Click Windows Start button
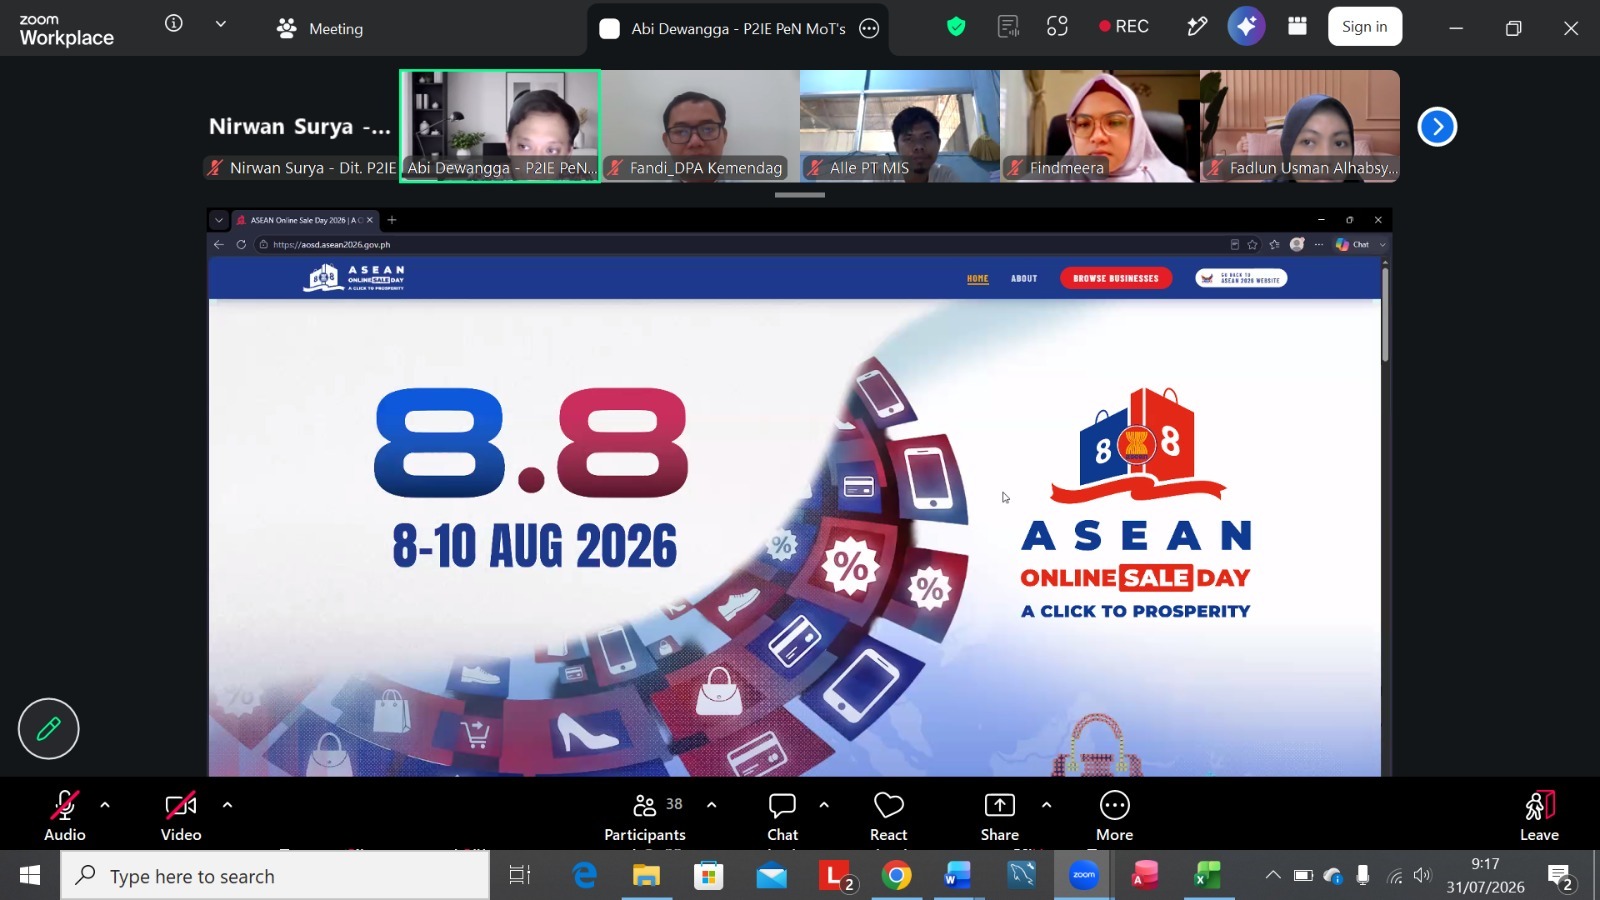Image resolution: width=1600 pixels, height=900 pixels. click(x=30, y=876)
